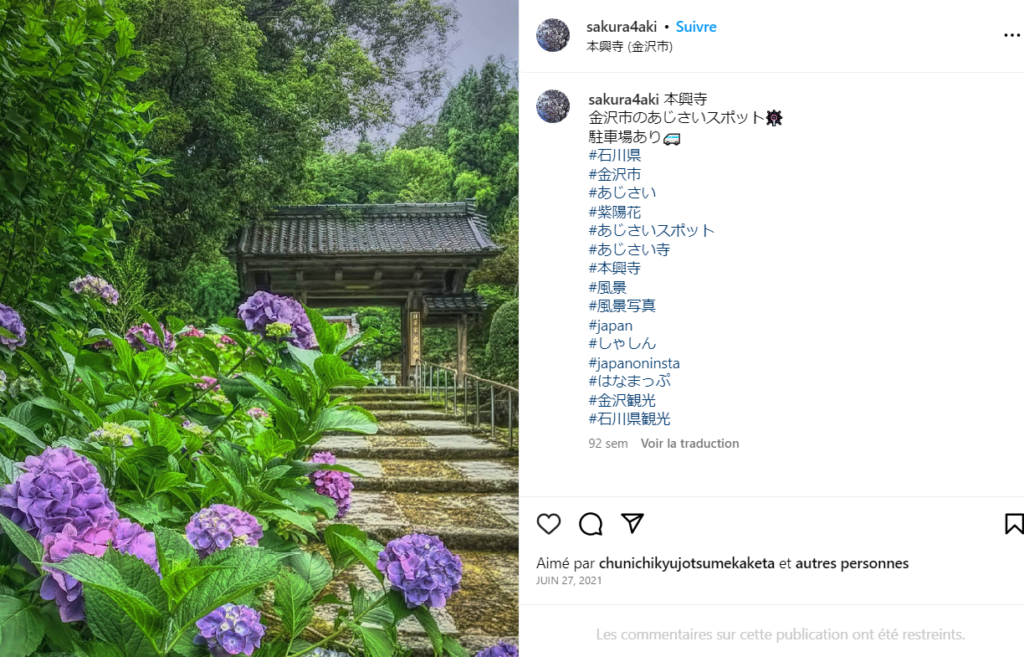The width and height of the screenshot is (1024, 657).
Task: Like the post with the heart icon
Action: coord(549,524)
